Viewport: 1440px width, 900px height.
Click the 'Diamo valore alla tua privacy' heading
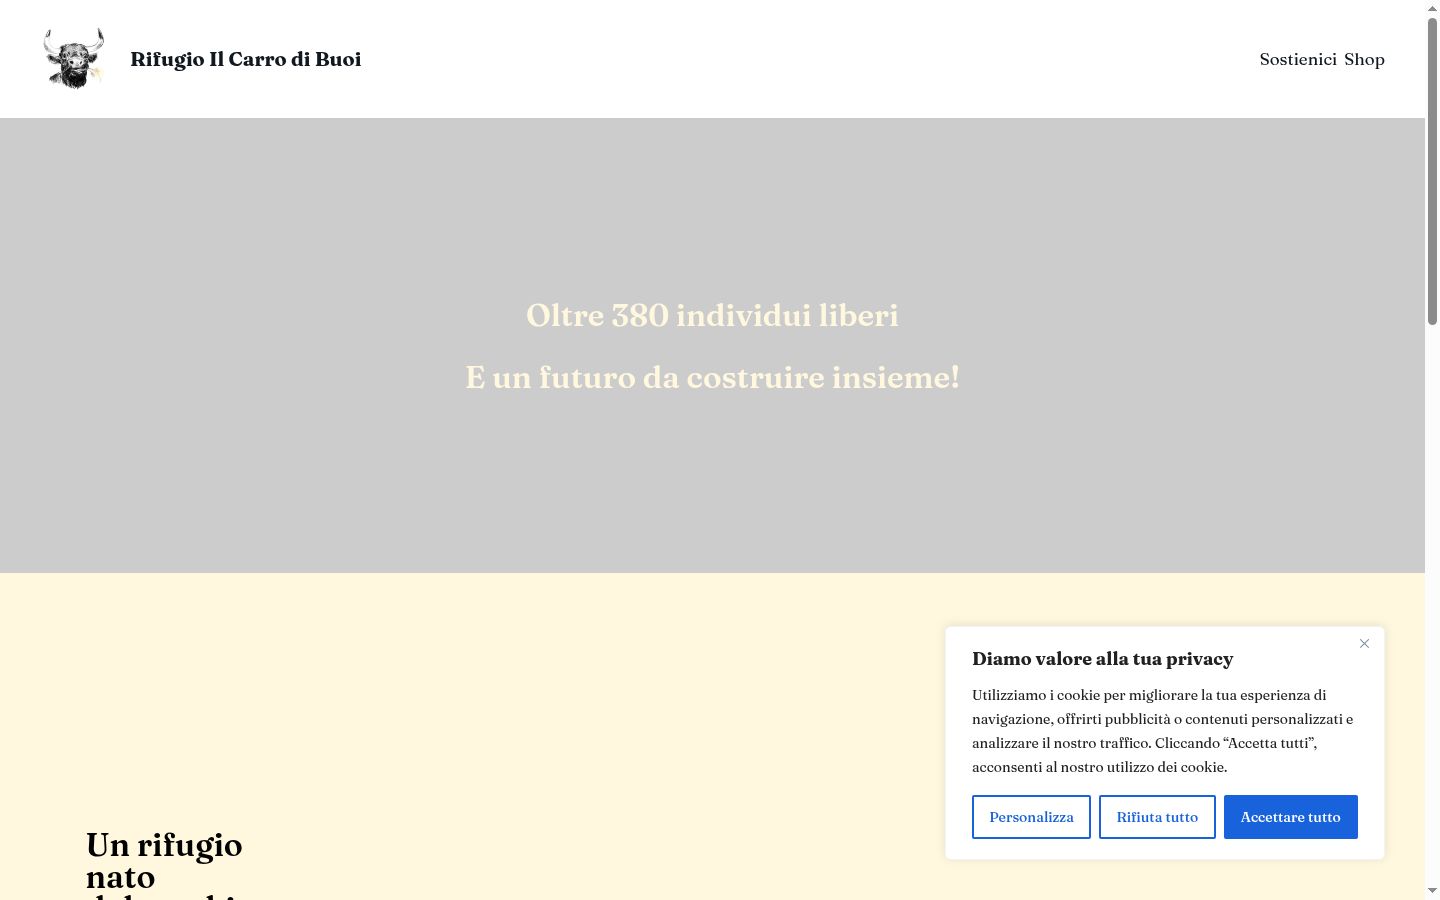[x=1102, y=659]
